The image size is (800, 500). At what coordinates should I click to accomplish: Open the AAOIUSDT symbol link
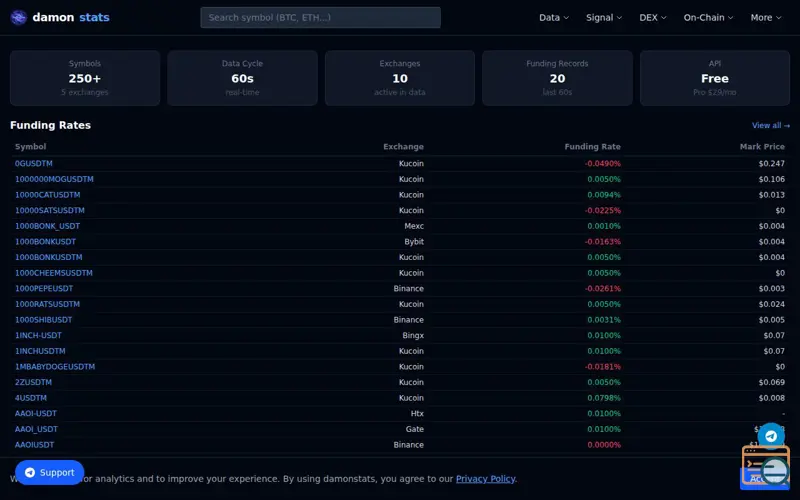coord(34,445)
